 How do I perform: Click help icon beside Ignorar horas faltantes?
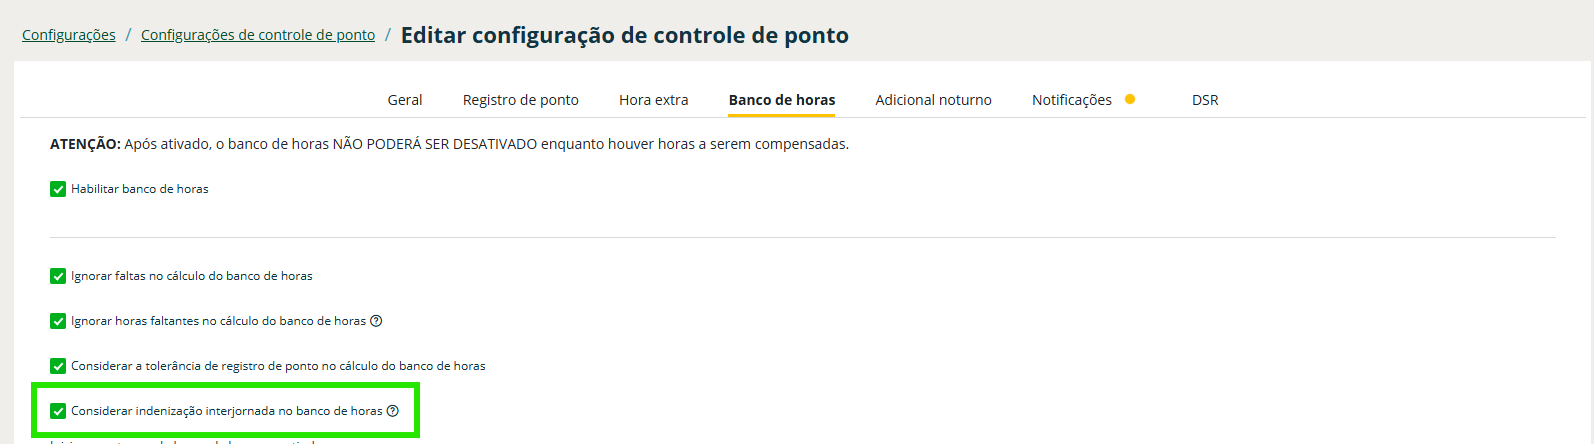[376, 321]
